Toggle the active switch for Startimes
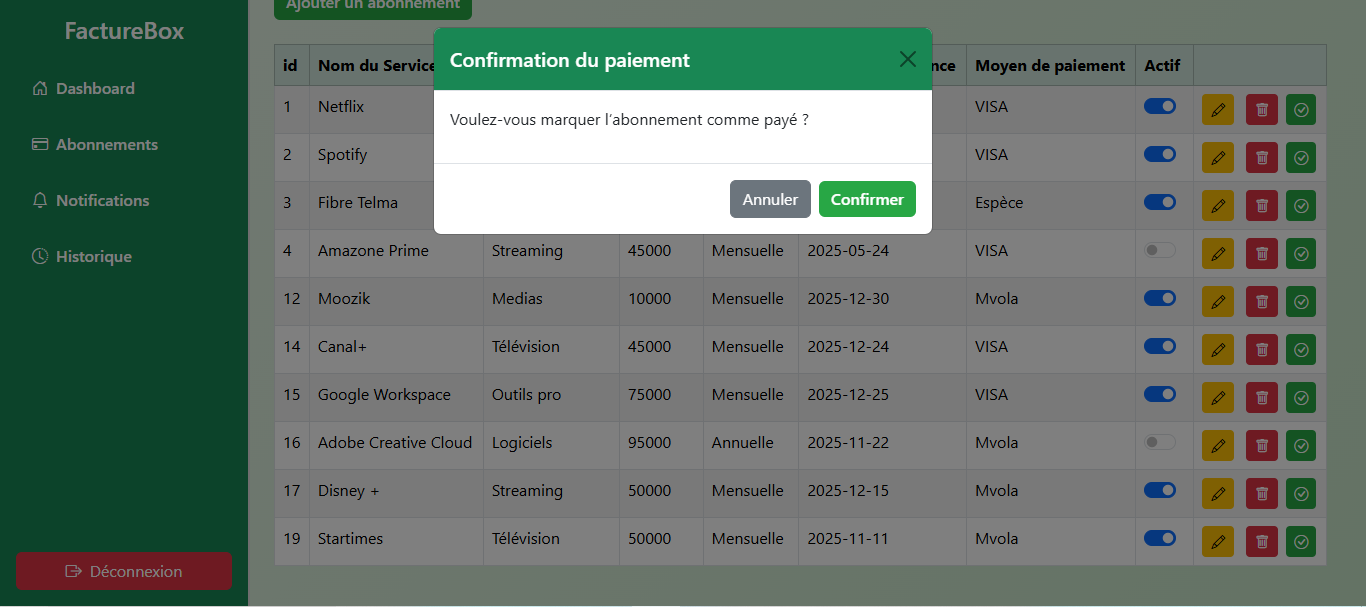 click(x=1160, y=538)
